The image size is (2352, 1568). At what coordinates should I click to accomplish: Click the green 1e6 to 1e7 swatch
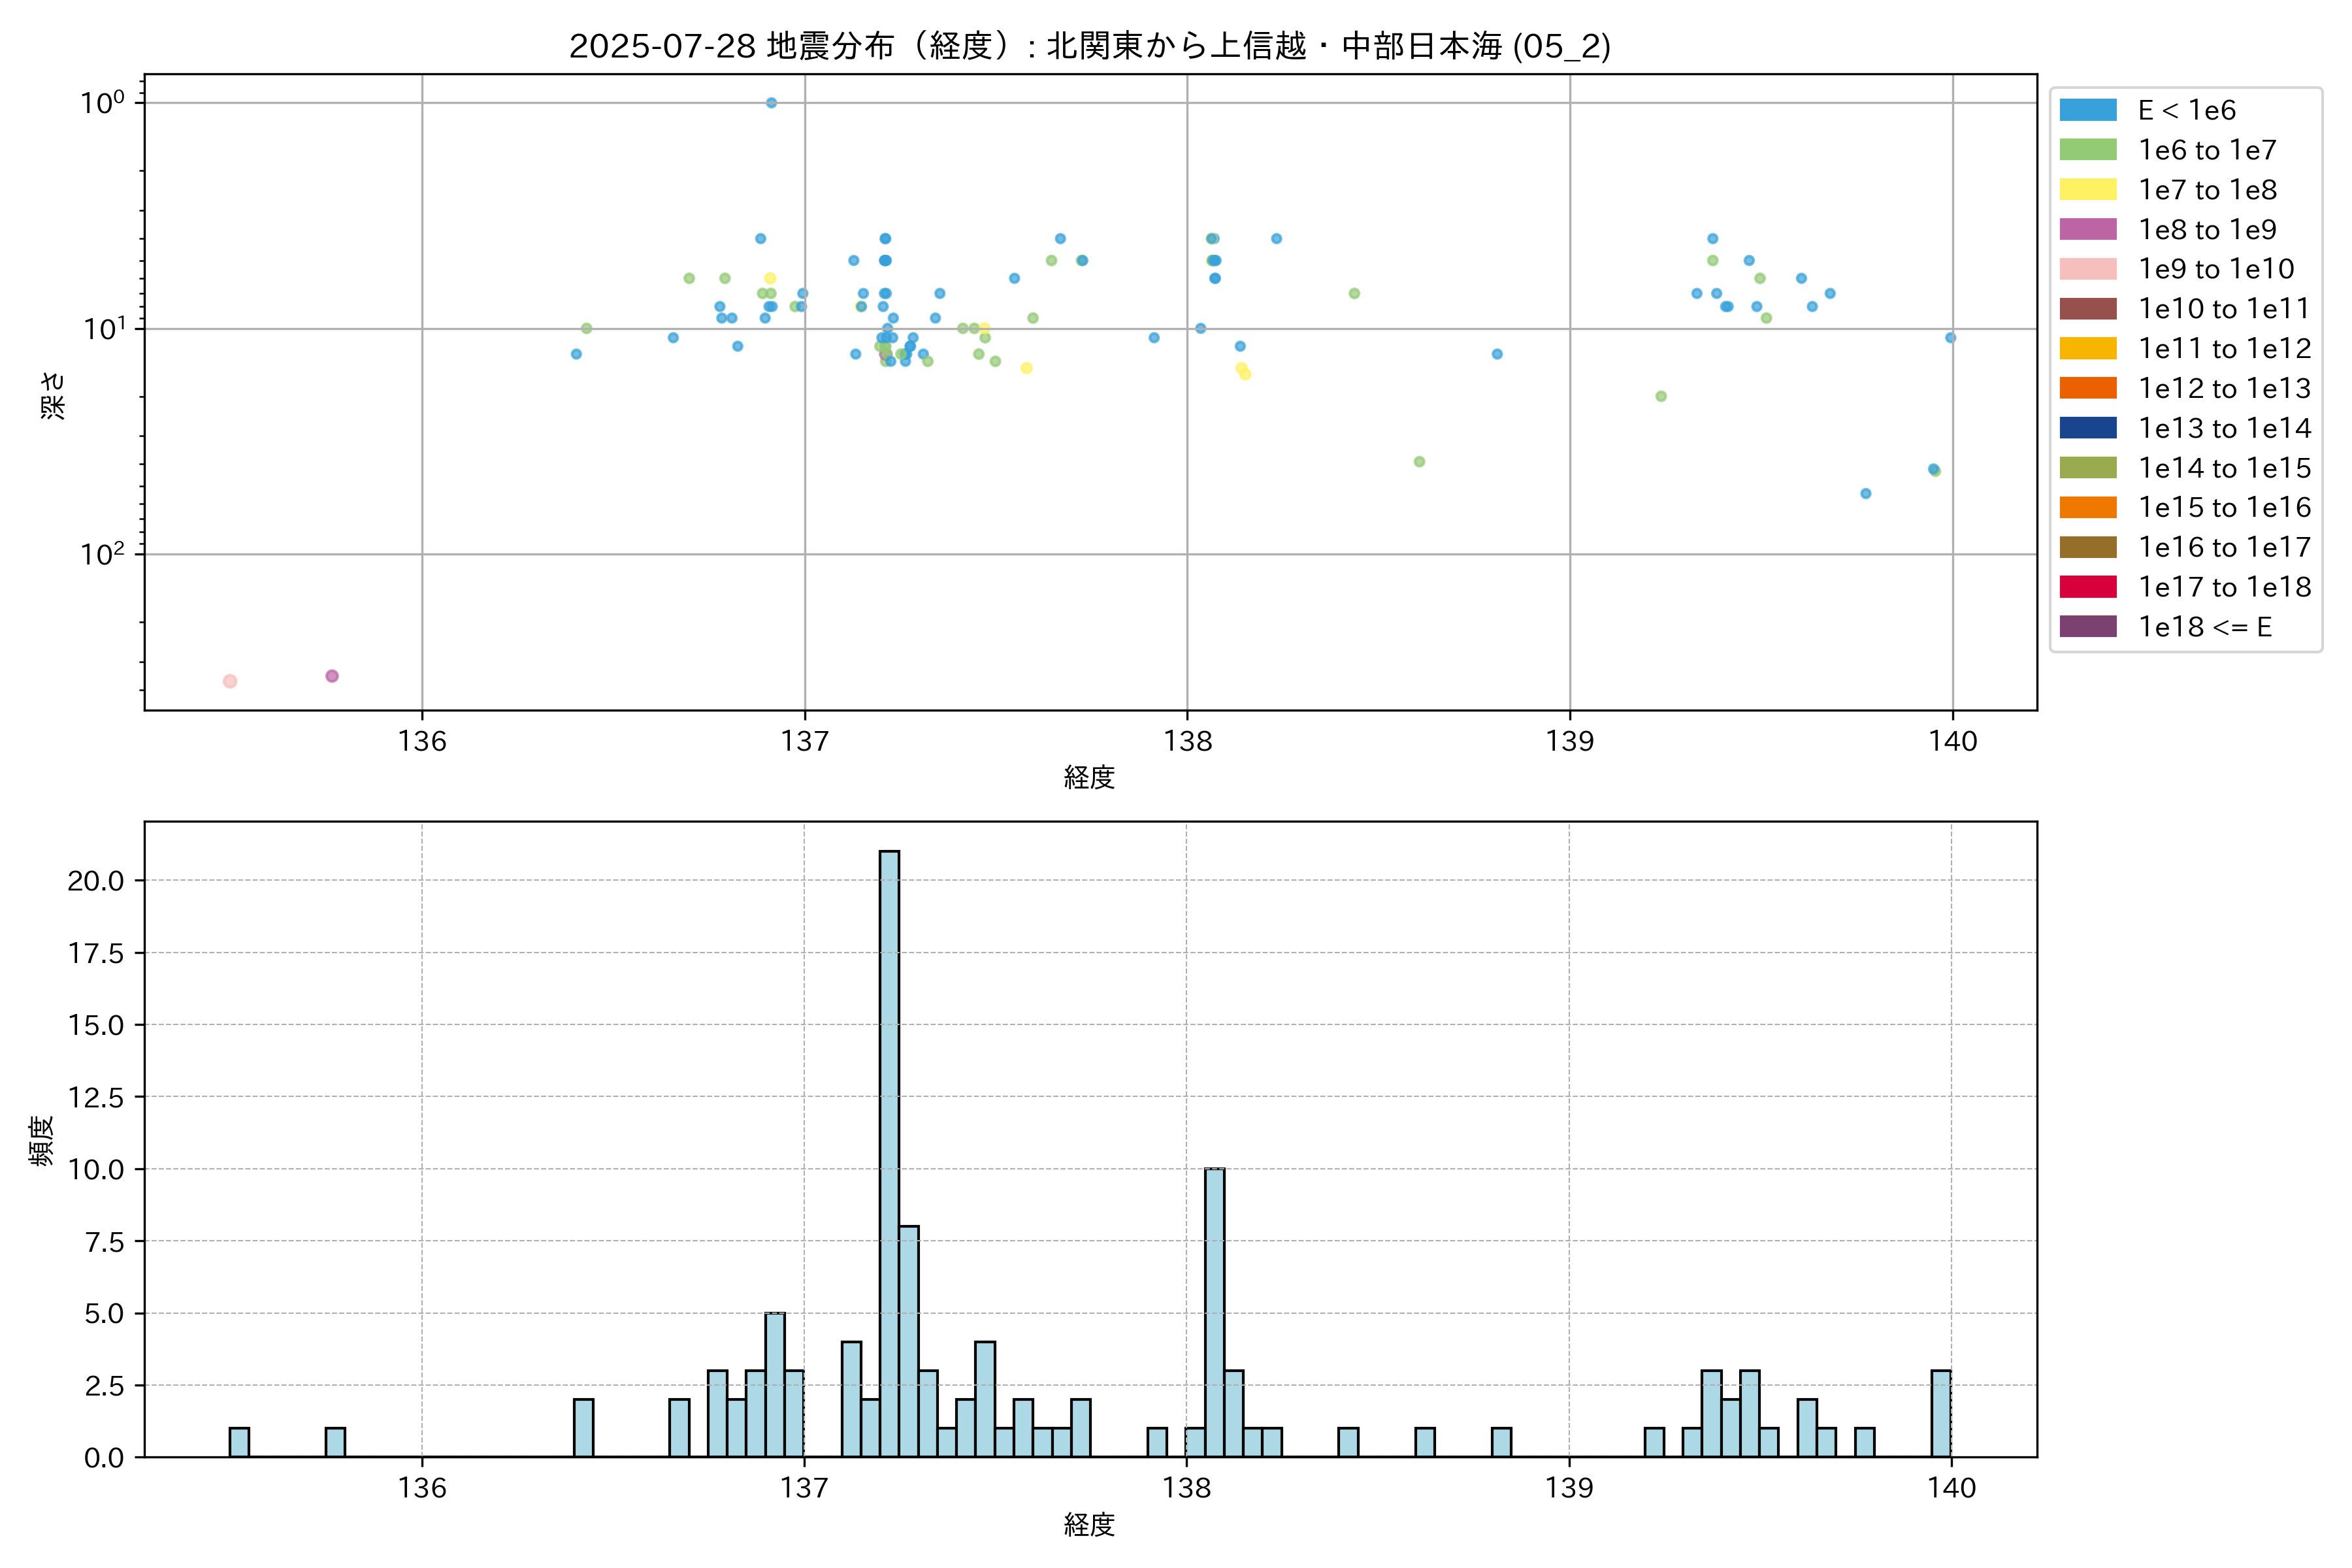(2087, 150)
